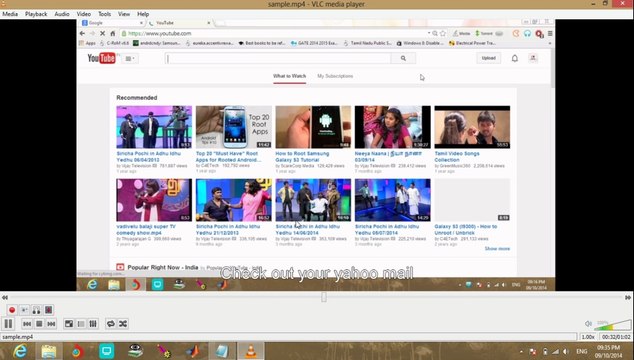Image resolution: width=634 pixels, height=360 pixels.
Task: Click 'Tamil Video Songs Collection' title
Action: coord(457,157)
